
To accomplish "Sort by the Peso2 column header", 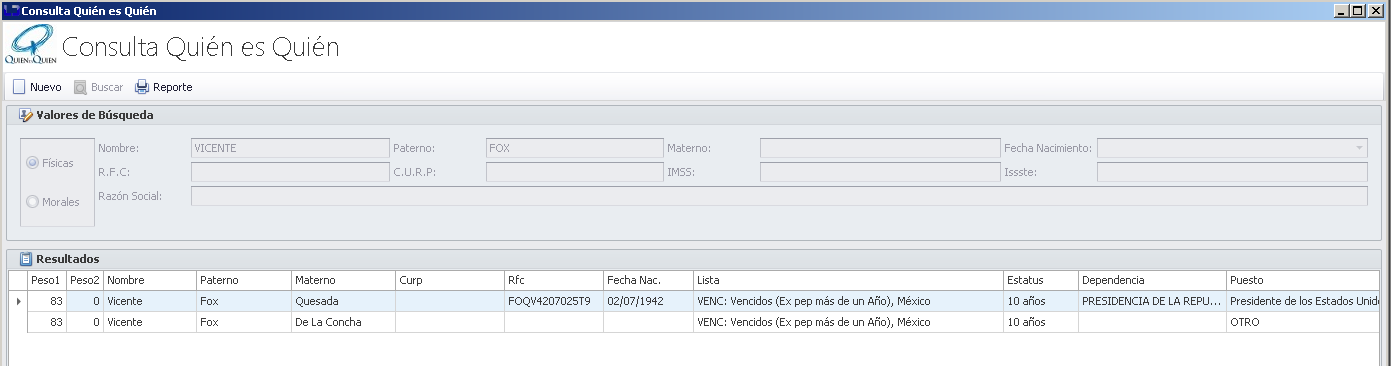I will 85,281.
